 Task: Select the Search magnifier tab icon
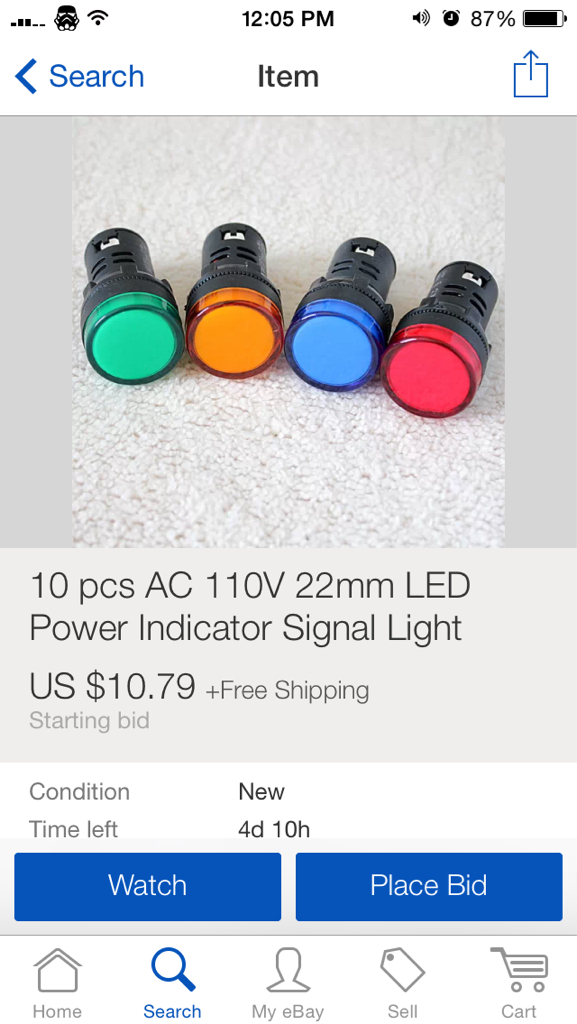tap(172, 970)
